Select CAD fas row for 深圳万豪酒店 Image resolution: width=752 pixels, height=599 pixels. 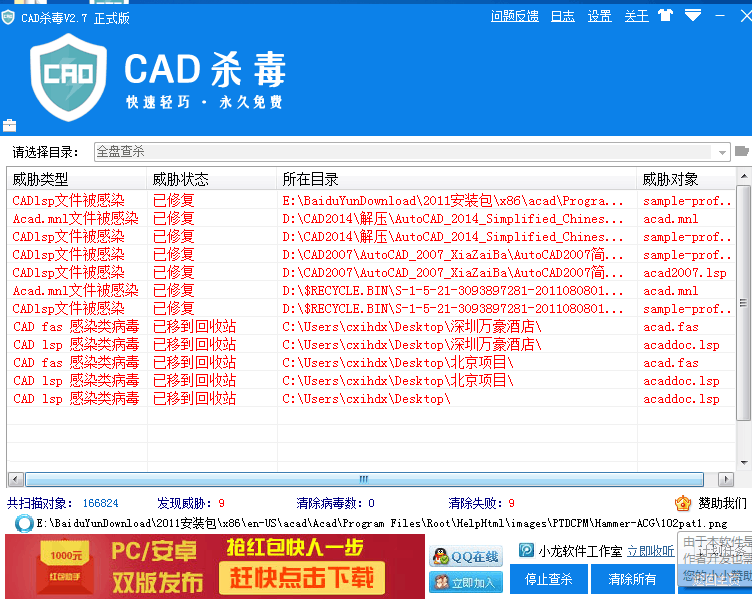pos(371,327)
